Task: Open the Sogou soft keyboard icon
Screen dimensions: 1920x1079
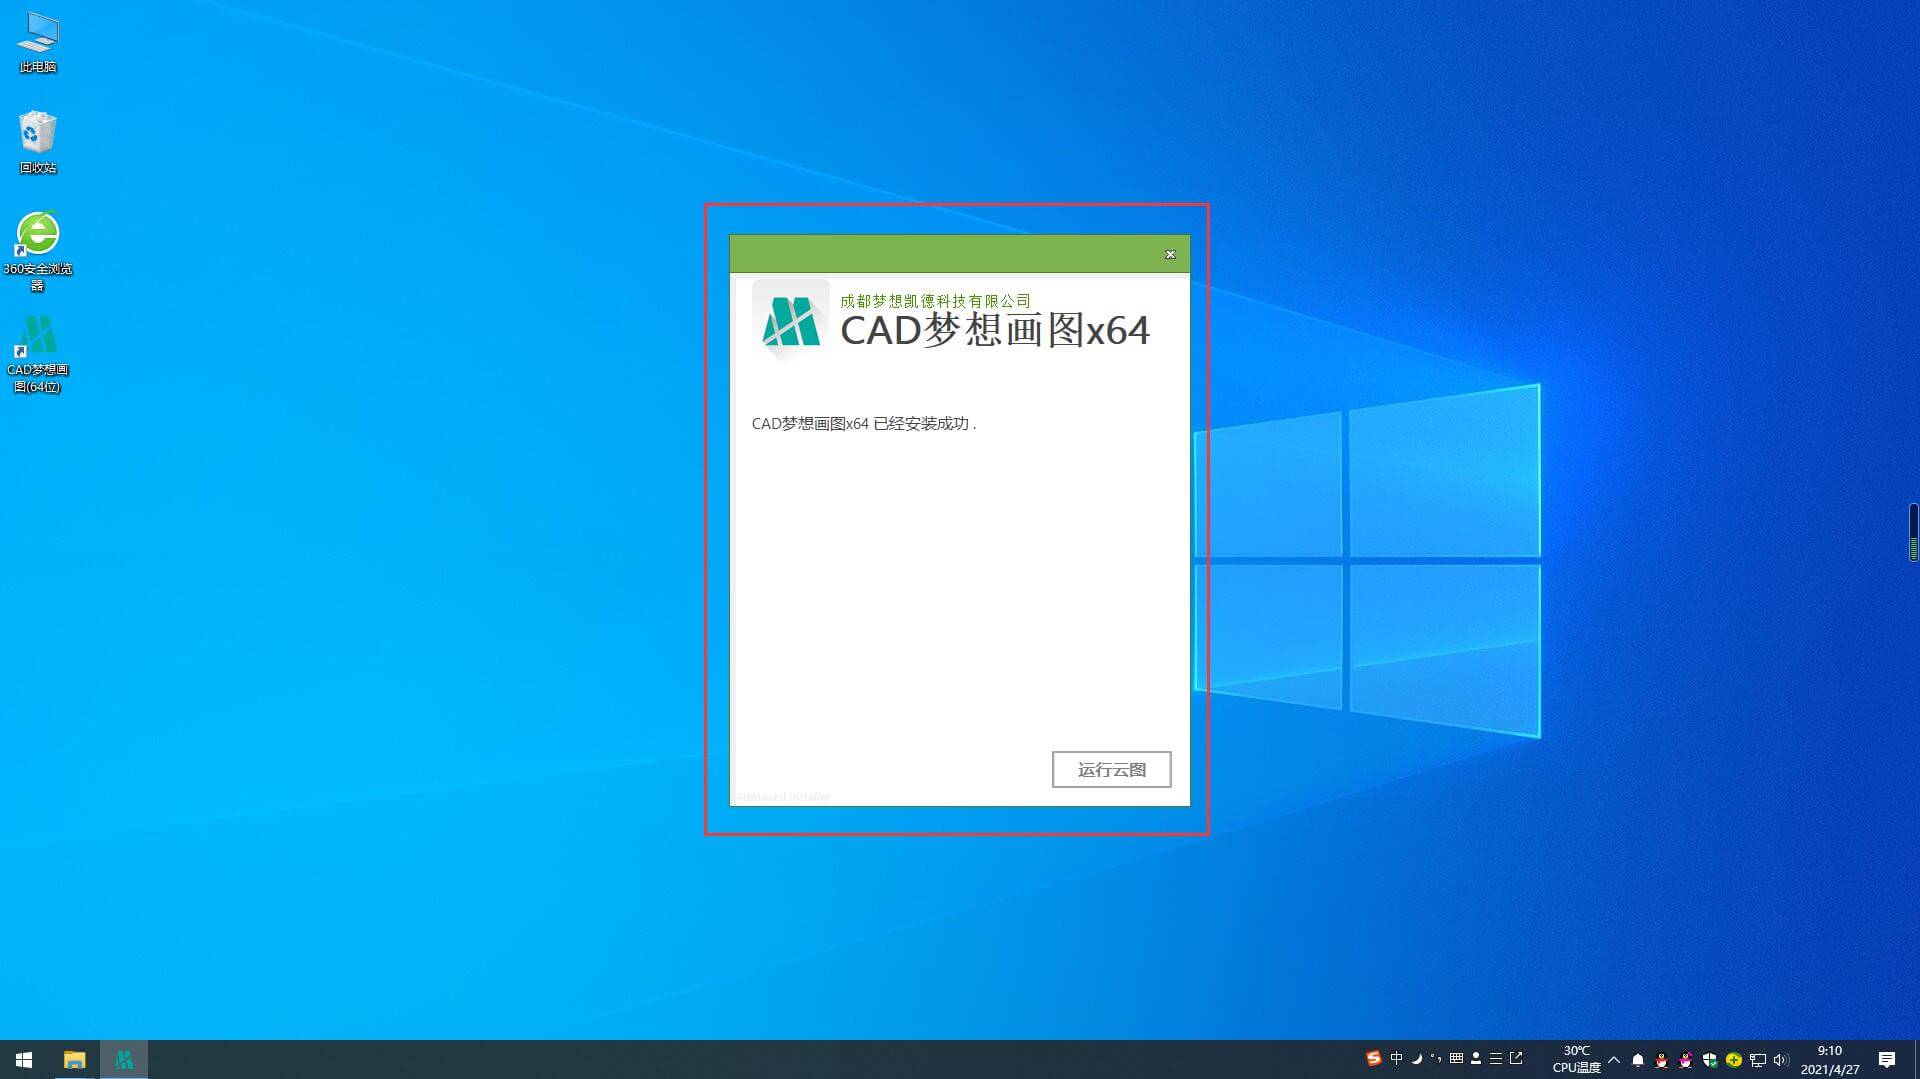Action: (1456, 1058)
